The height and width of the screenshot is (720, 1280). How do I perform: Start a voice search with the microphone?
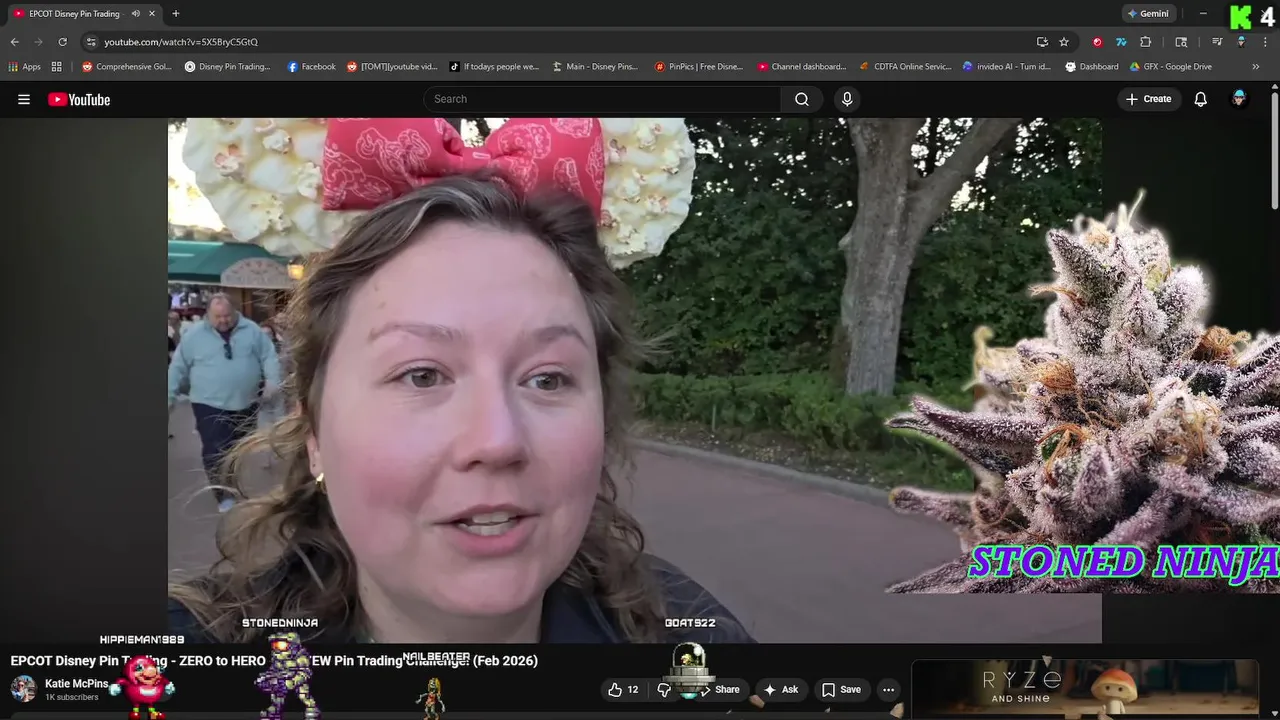point(847,99)
